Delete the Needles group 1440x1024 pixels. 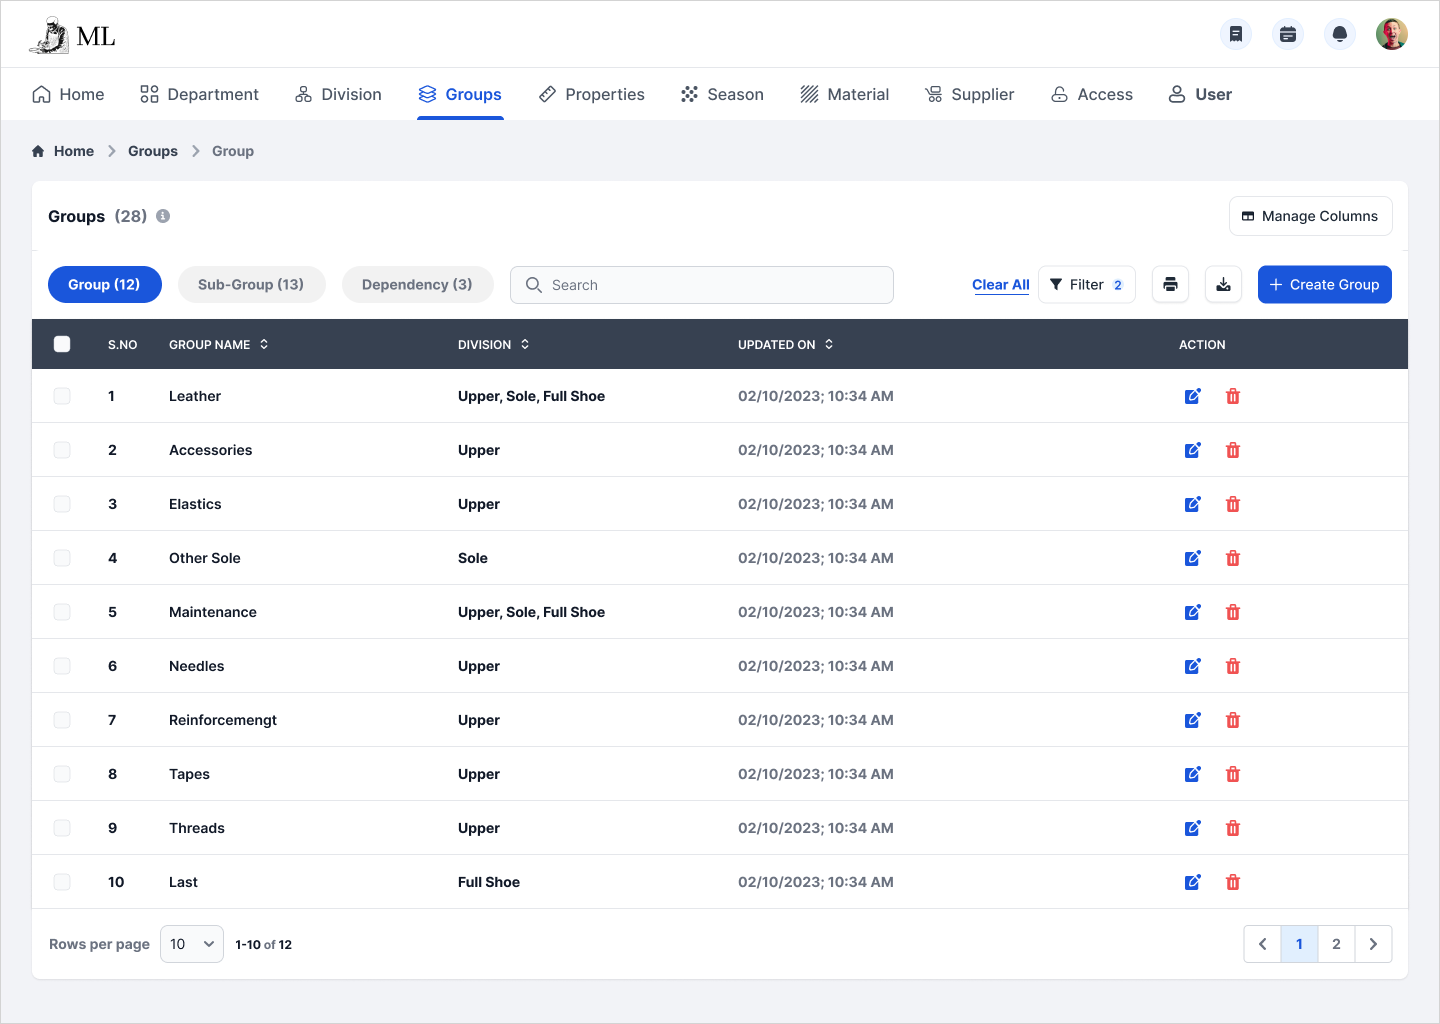pyautogui.click(x=1233, y=666)
